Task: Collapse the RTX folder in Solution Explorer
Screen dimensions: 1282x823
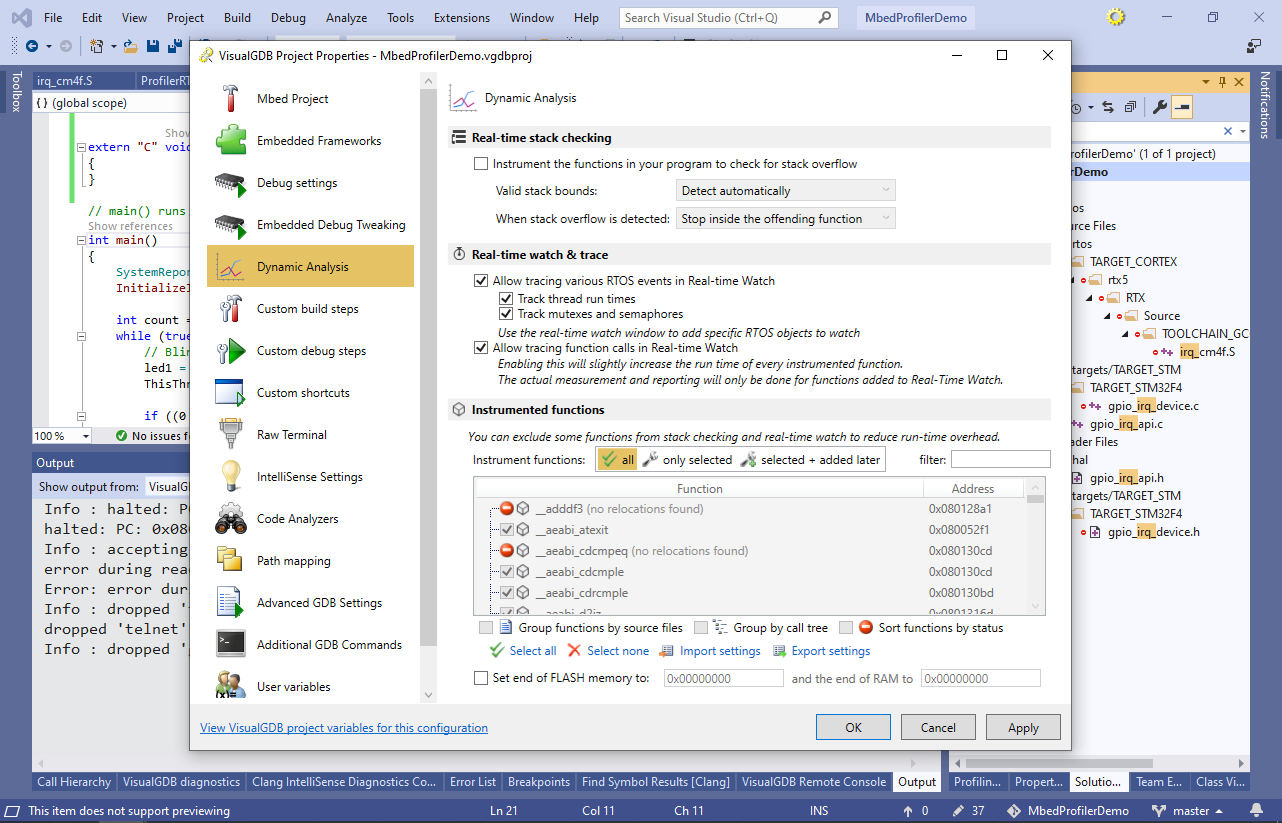Action: point(1091,298)
